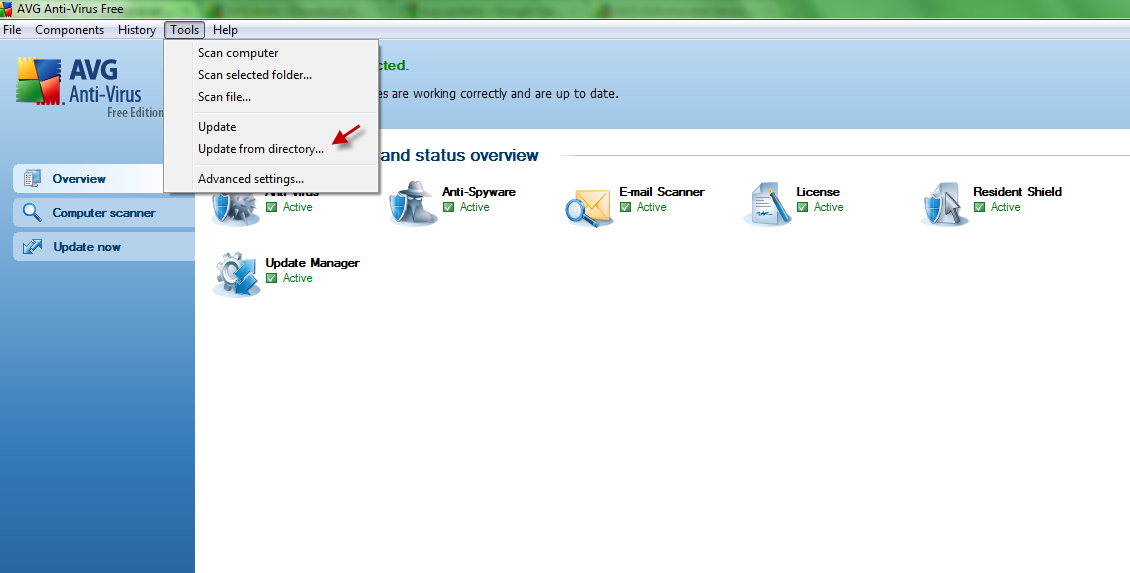
Task: Click Active status under Resident Shield
Action: click(1005, 207)
